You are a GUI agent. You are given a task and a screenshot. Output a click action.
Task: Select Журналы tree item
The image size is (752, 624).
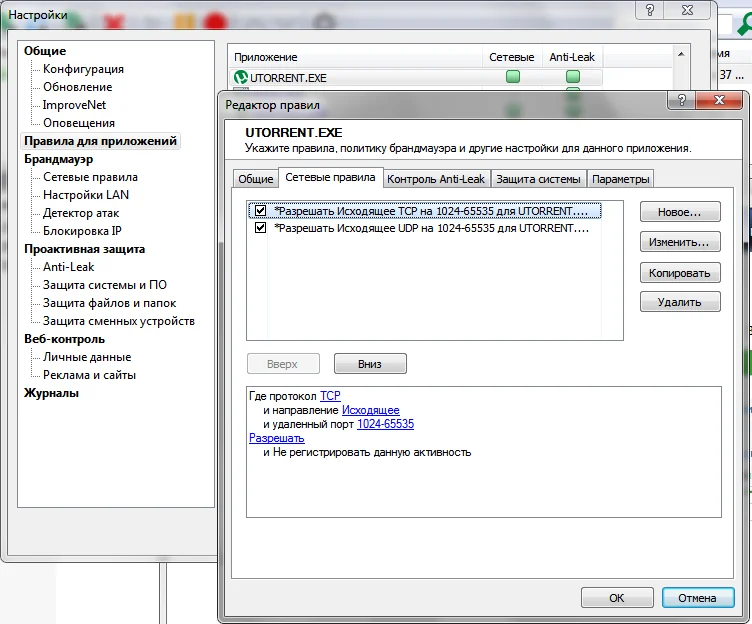click(51, 393)
